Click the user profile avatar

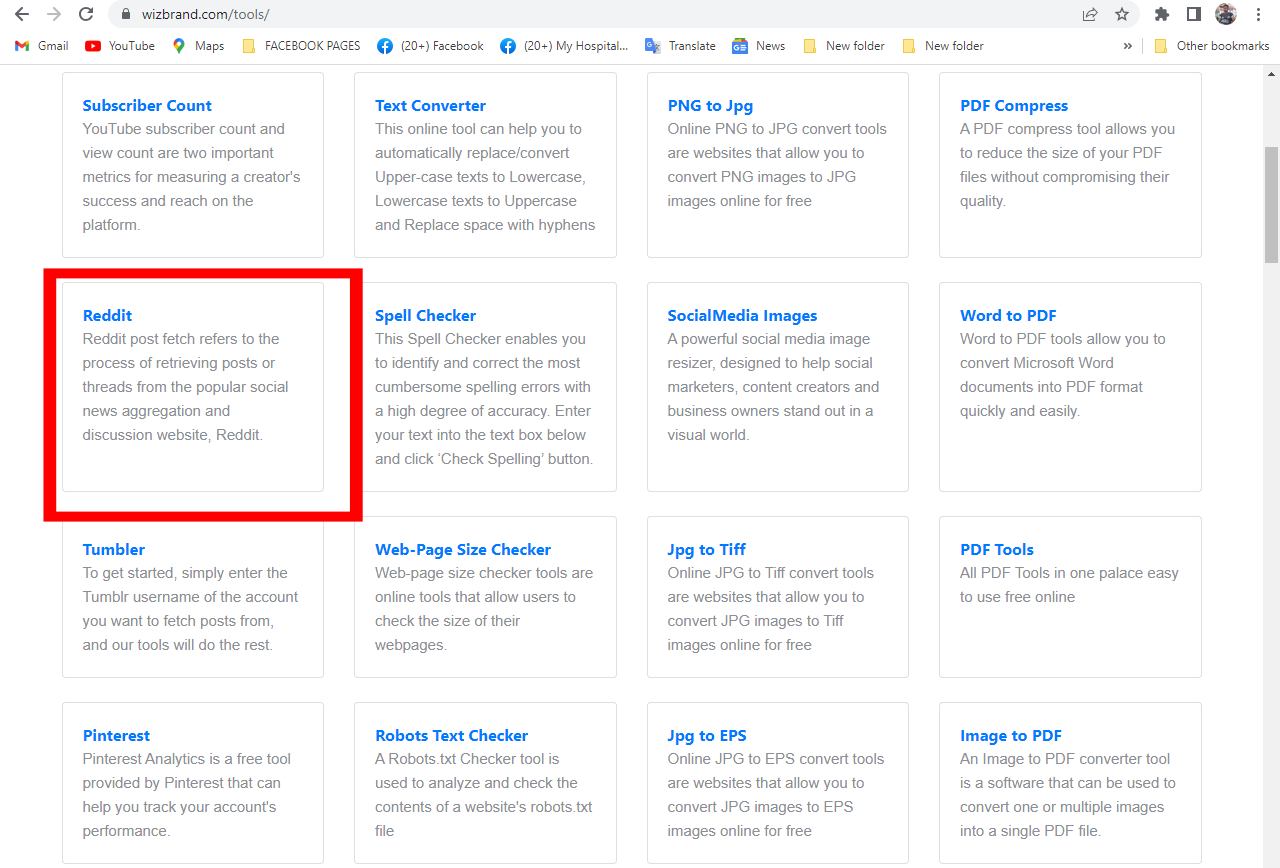coord(1225,14)
